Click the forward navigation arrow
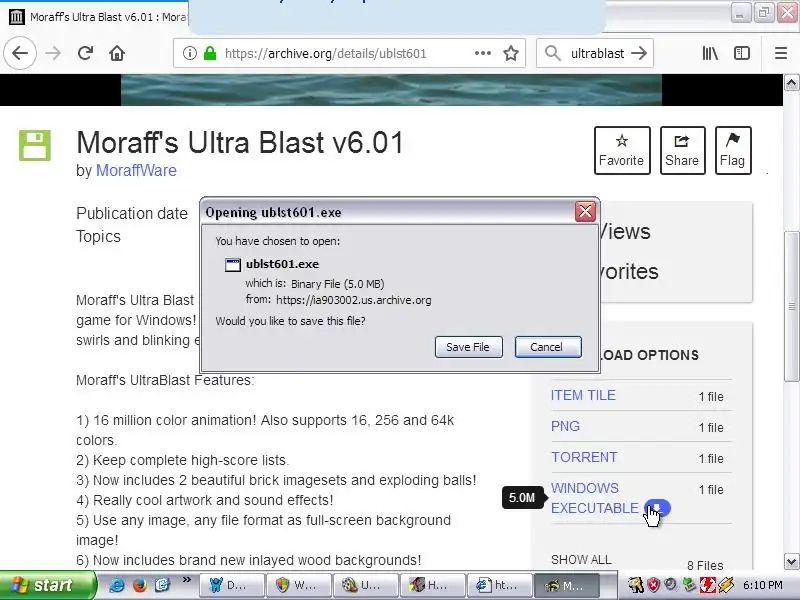 (x=53, y=53)
